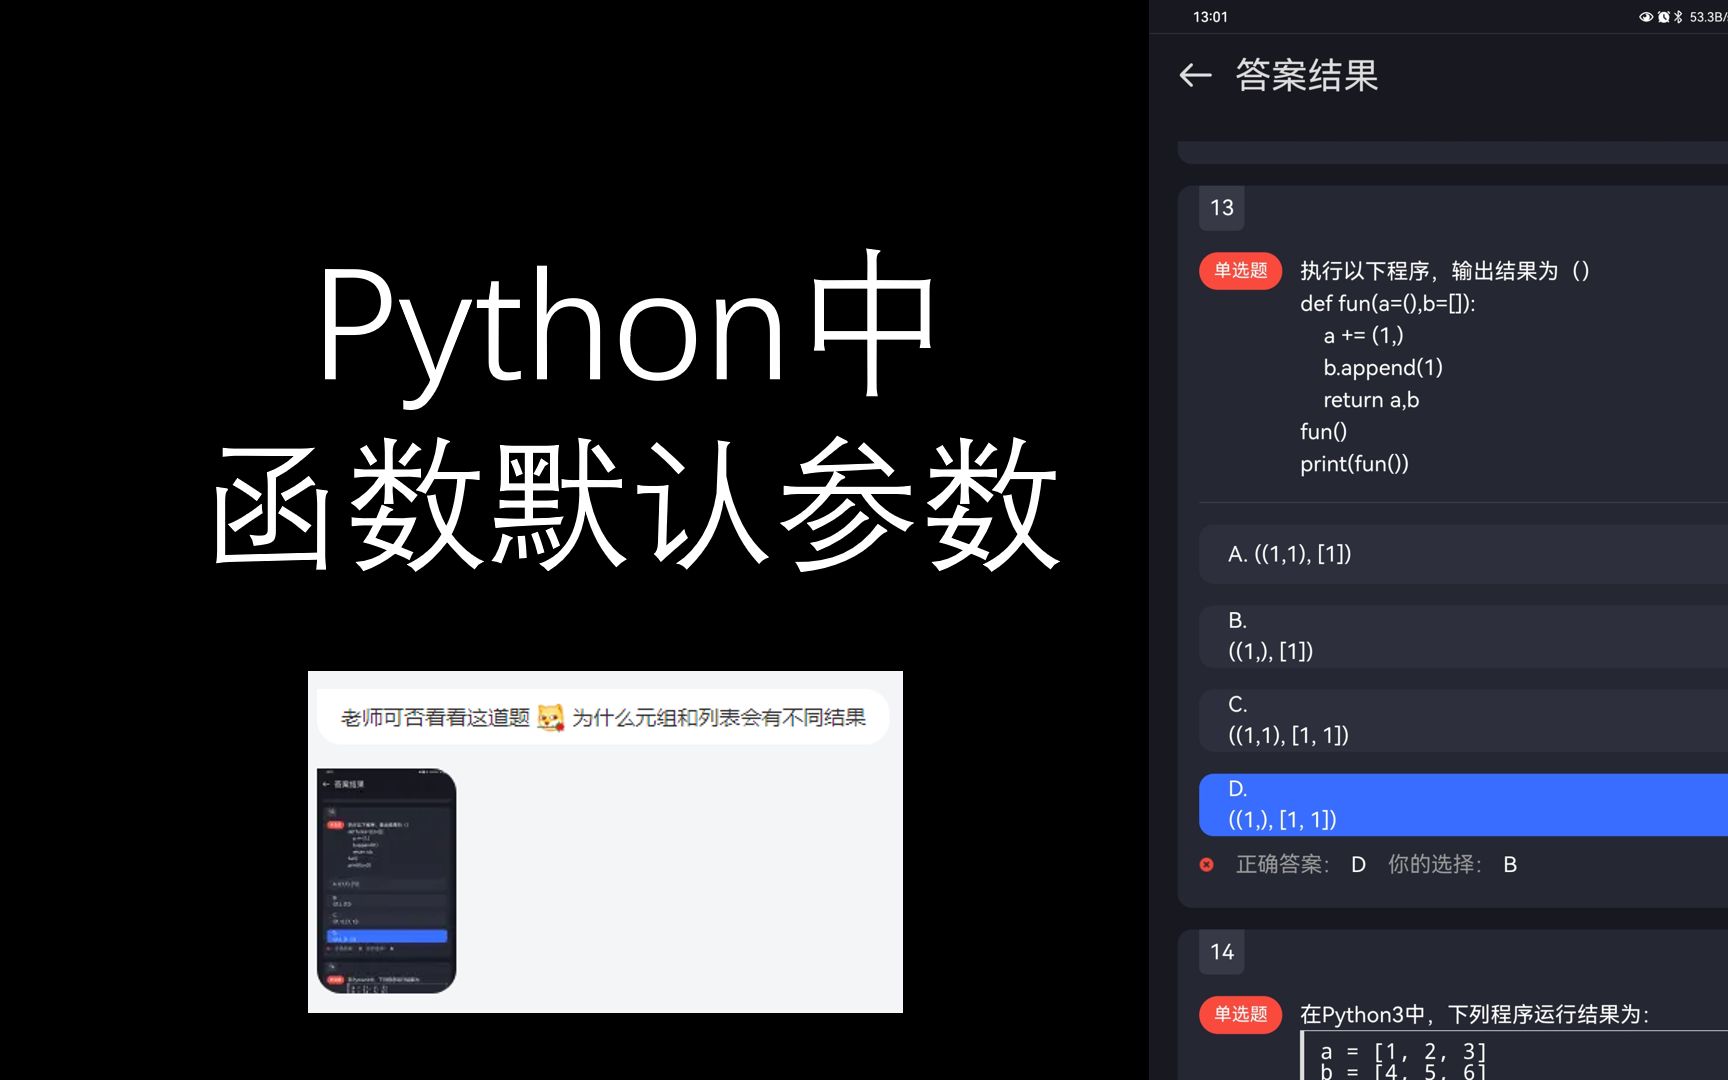
Task: Click the network speed 53.3B/s indicator
Action: click(x=1708, y=17)
